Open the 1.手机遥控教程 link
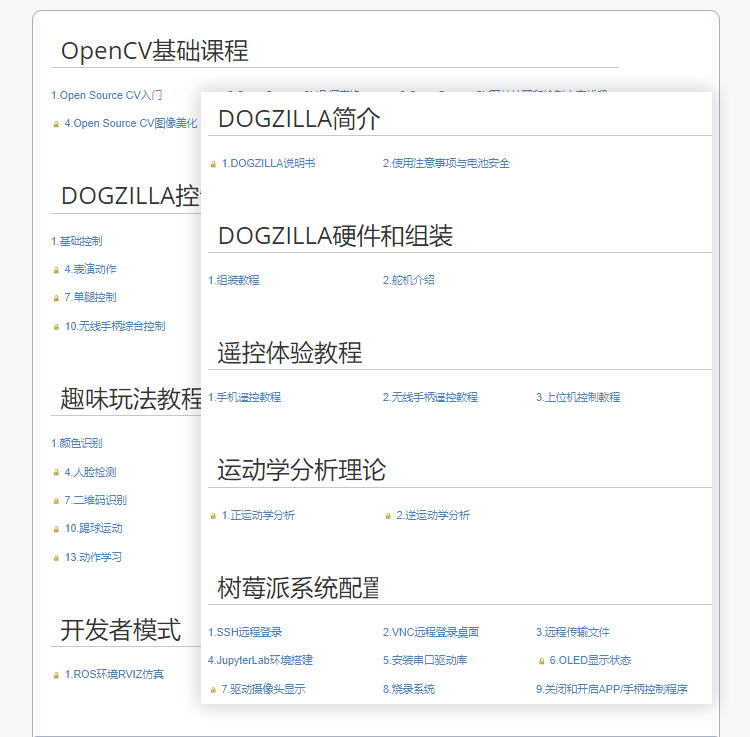 click(x=244, y=397)
